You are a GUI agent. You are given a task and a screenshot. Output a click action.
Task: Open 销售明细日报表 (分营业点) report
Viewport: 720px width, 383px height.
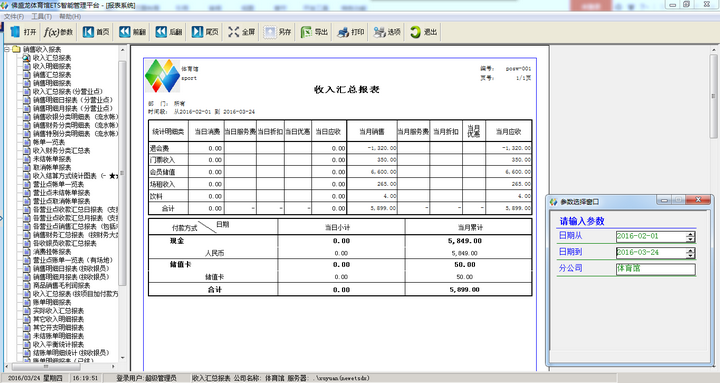(73, 100)
